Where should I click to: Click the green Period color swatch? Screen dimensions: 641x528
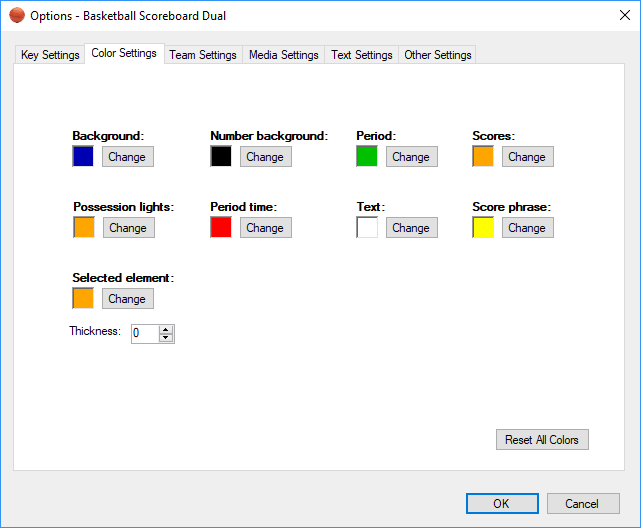[367, 157]
